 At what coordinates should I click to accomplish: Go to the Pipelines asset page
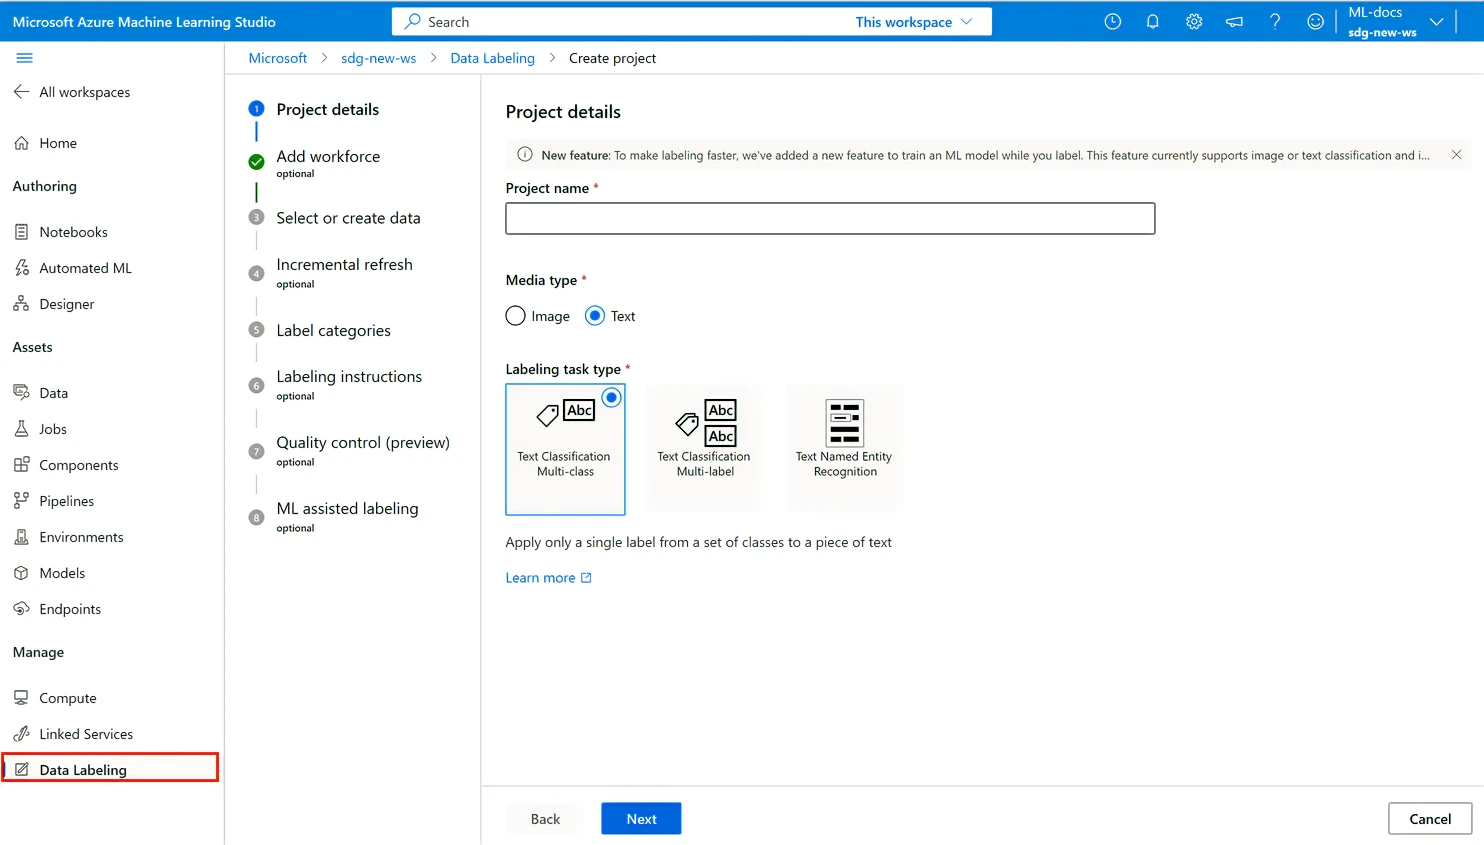click(65, 500)
